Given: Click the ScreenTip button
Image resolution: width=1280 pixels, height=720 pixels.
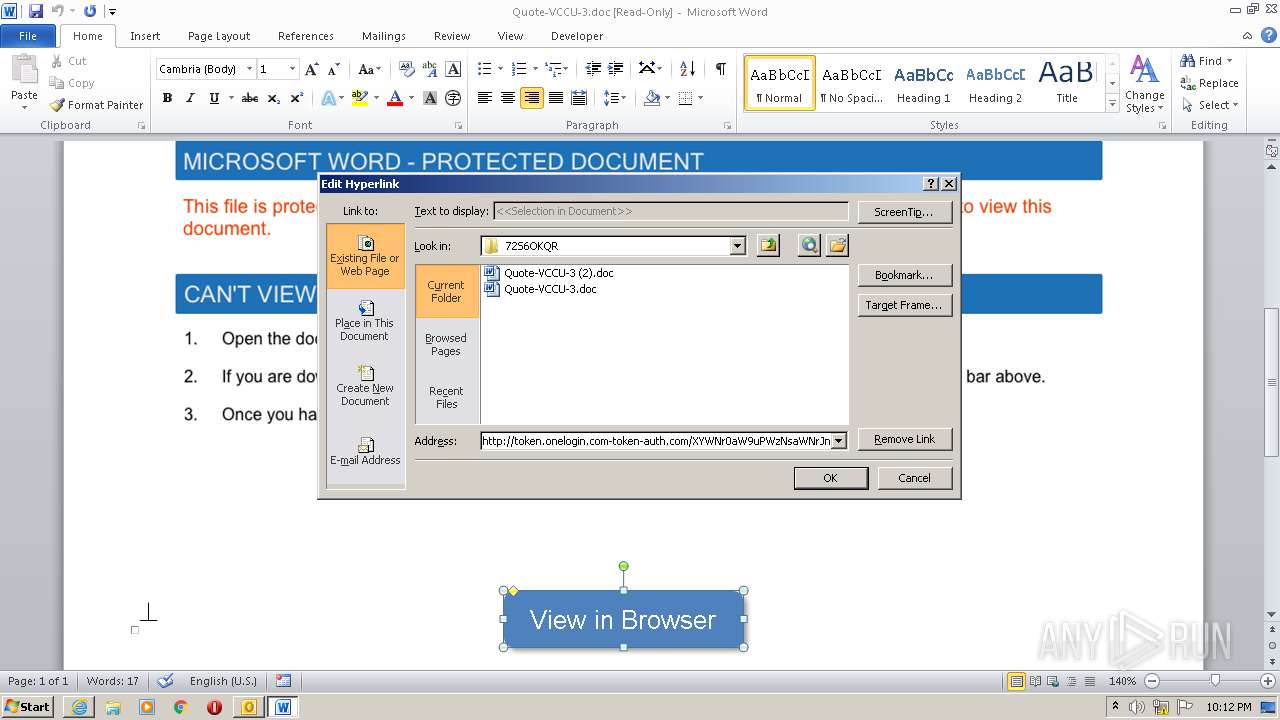Looking at the screenshot, I should (903, 212).
